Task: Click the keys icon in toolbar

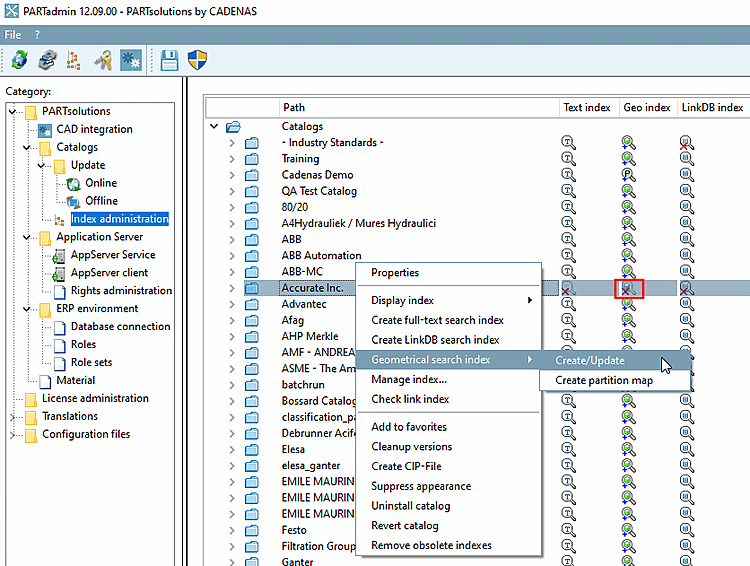Action: pyautogui.click(x=102, y=60)
